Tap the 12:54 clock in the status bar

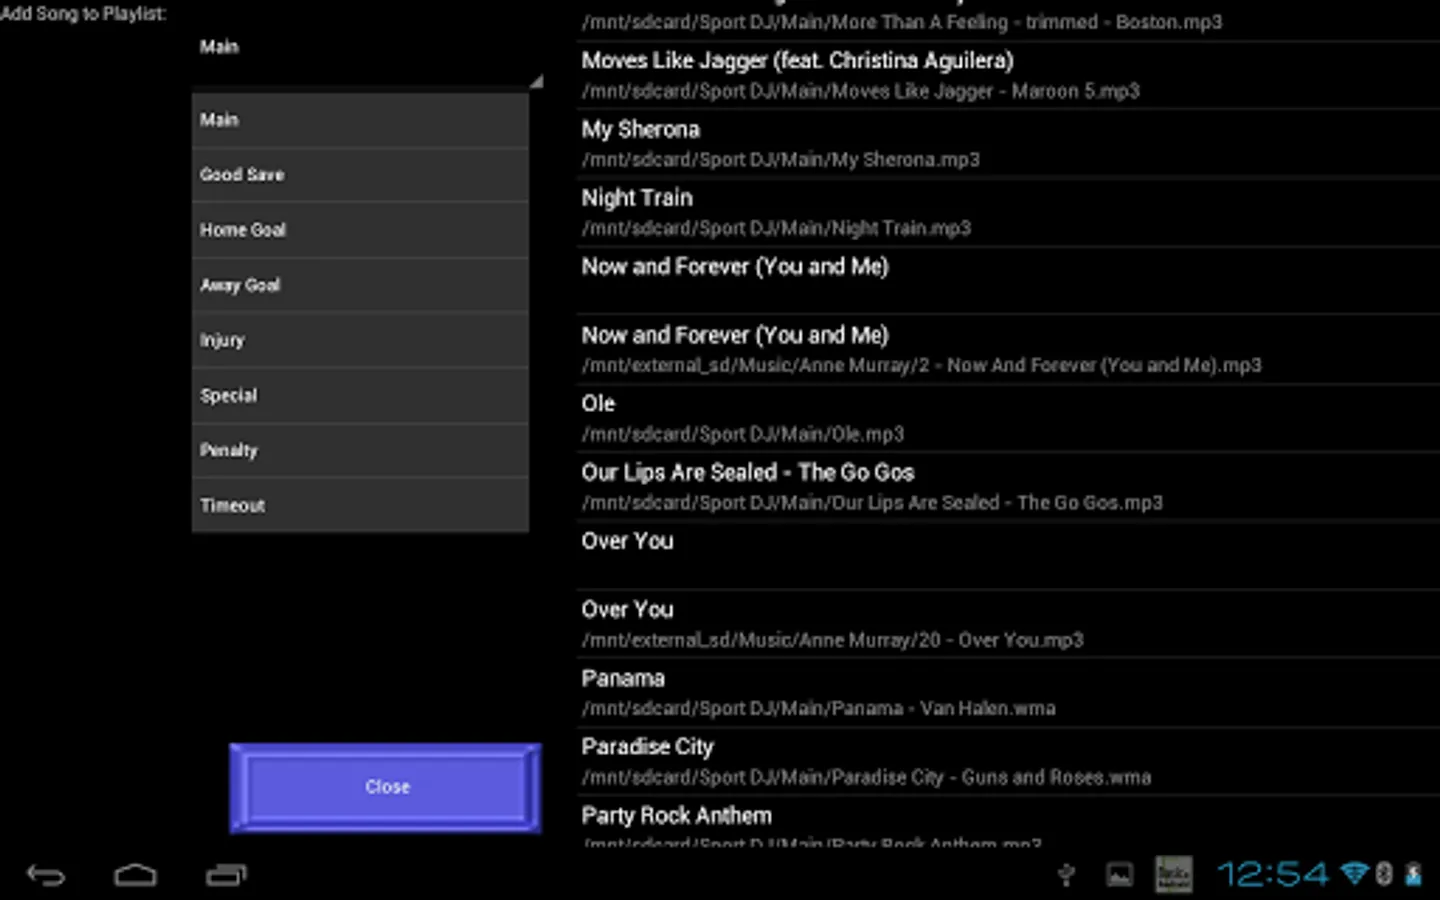pos(1273,875)
